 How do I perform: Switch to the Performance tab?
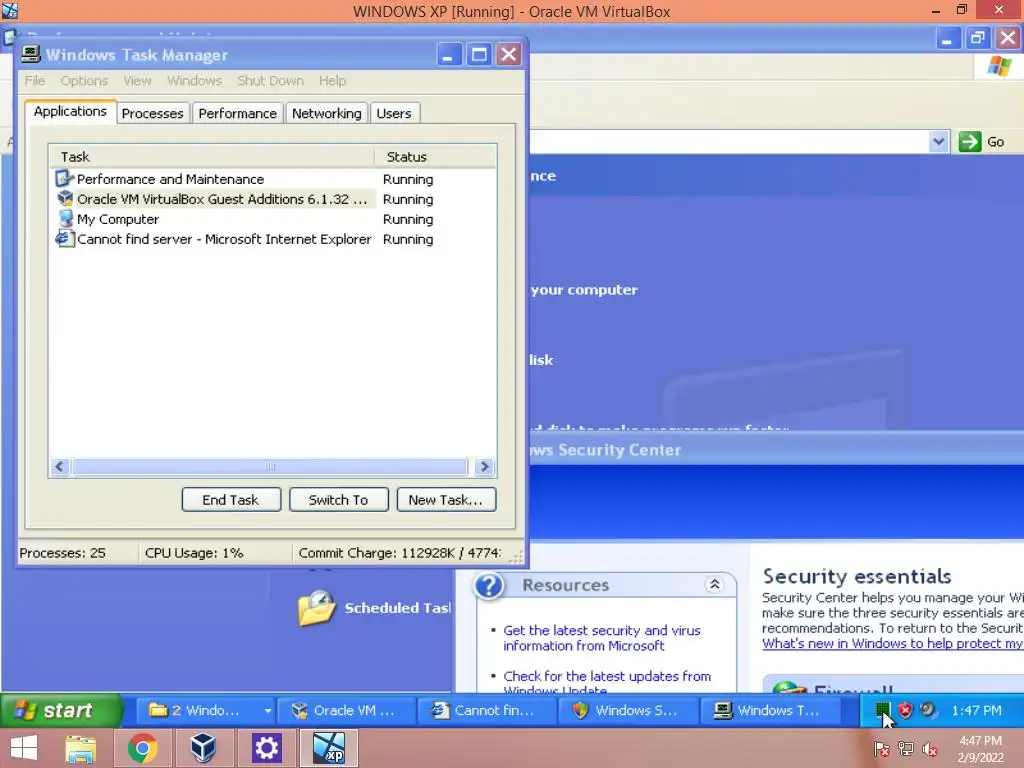click(238, 113)
